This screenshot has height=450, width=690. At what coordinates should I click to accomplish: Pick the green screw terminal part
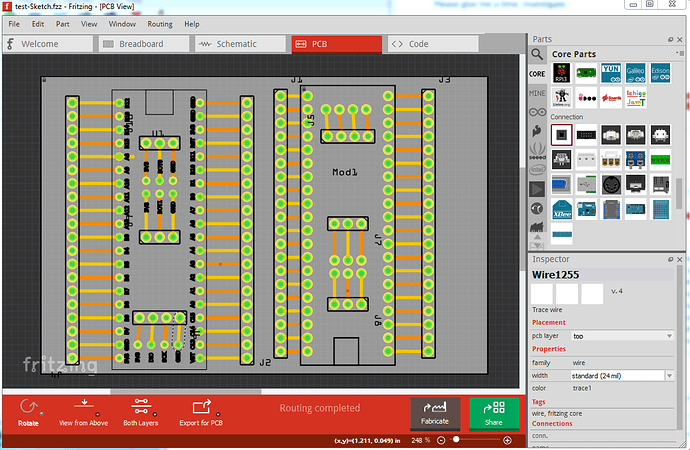click(x=660, y=159)
